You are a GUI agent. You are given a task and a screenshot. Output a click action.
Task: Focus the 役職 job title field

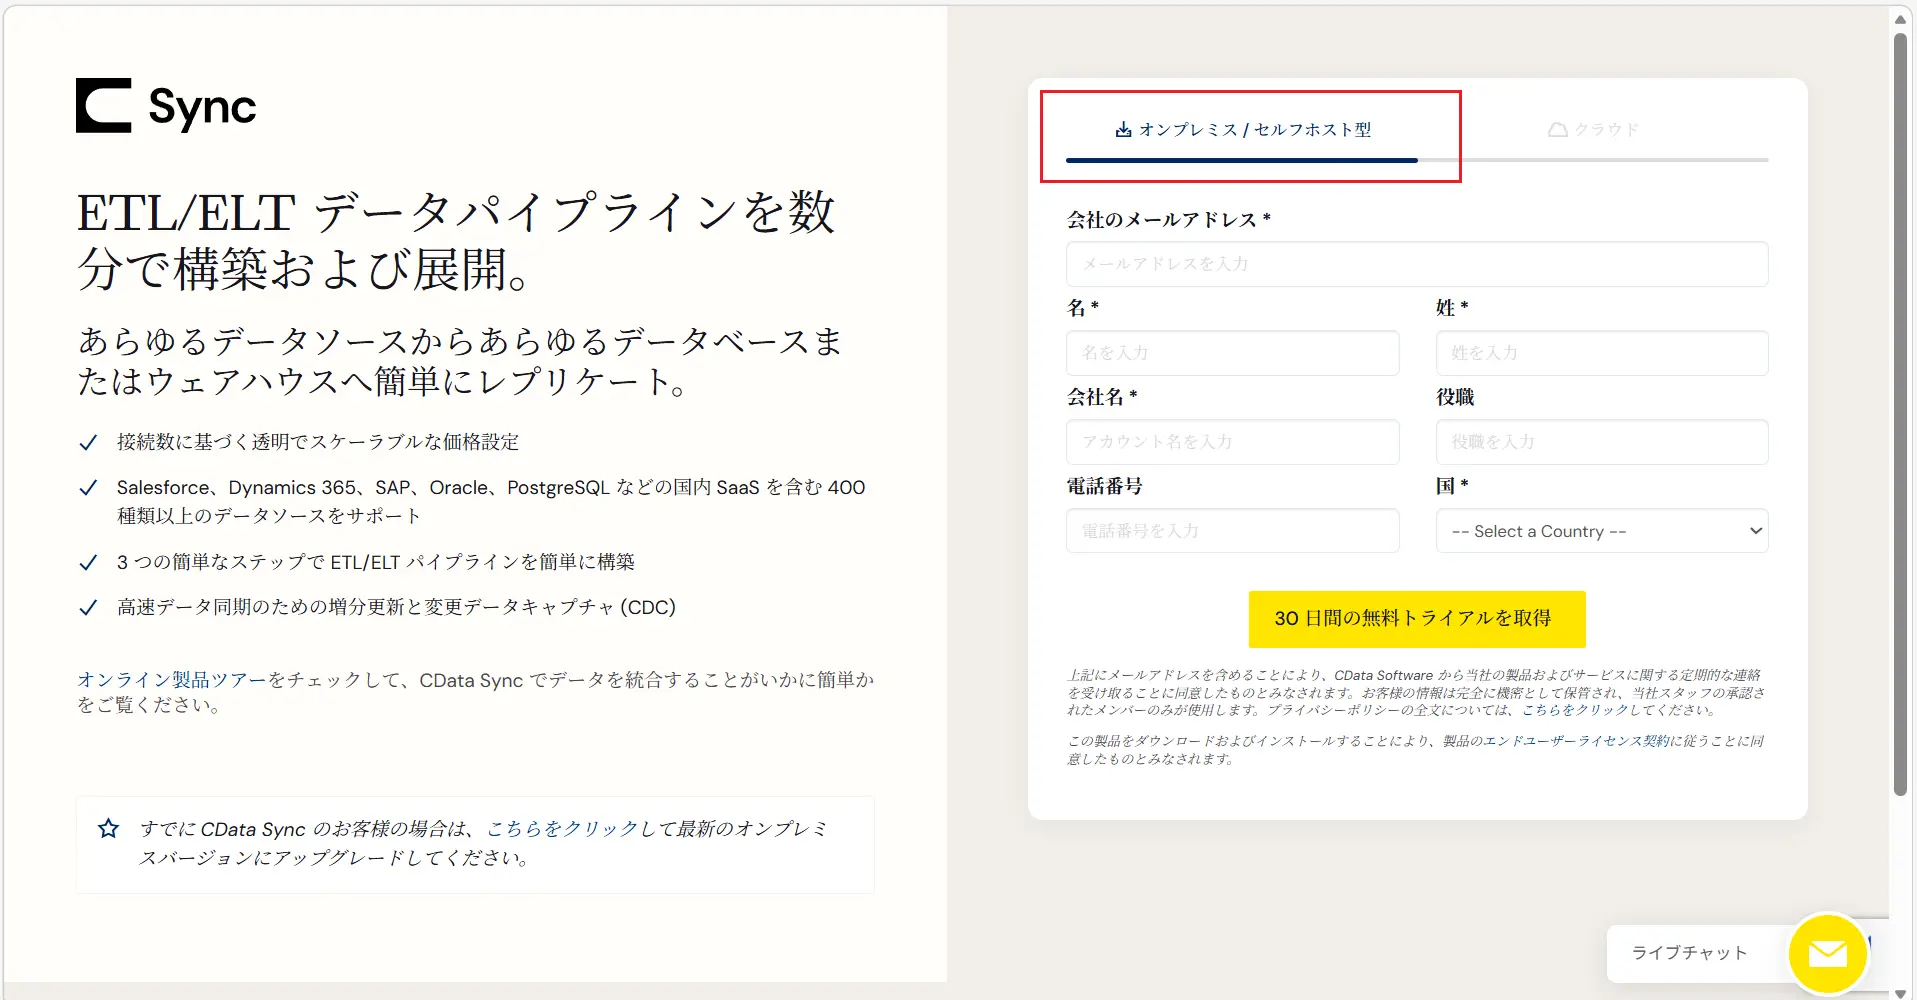(1602, 442)
